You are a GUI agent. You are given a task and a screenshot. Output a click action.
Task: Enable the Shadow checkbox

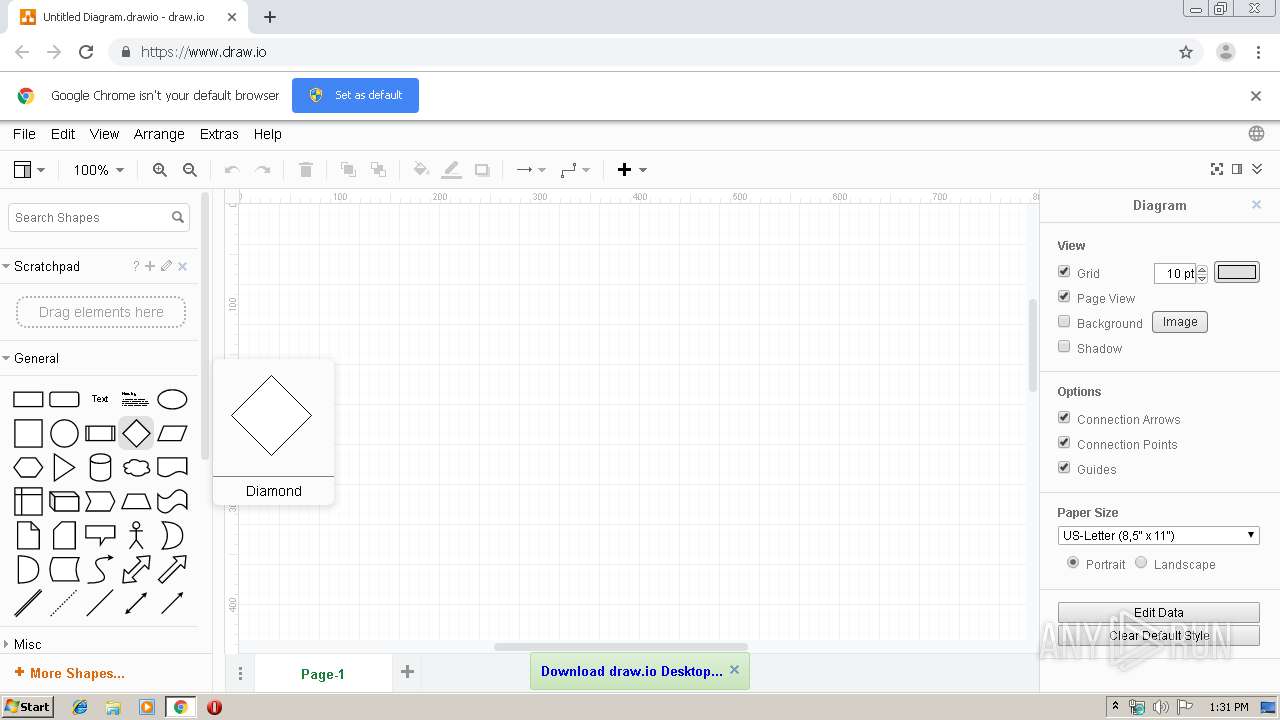click(x=1064, y=347)
